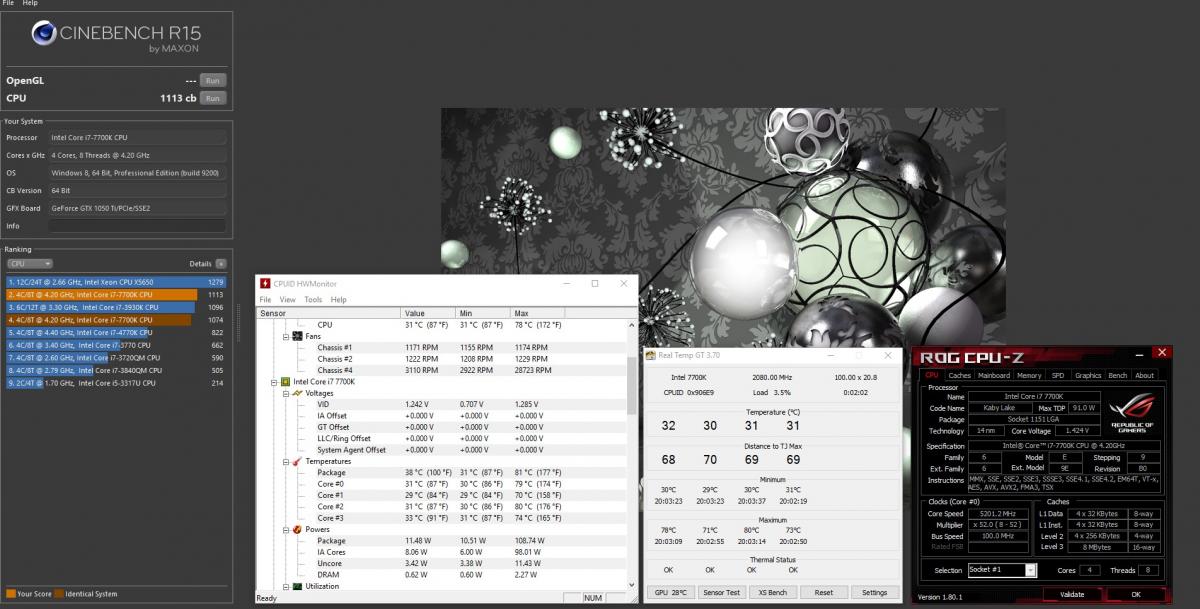The height and width of the screenshot is (609, 1200).
Task: Select the Chassis #4 fan row
Action: [442, 370]
